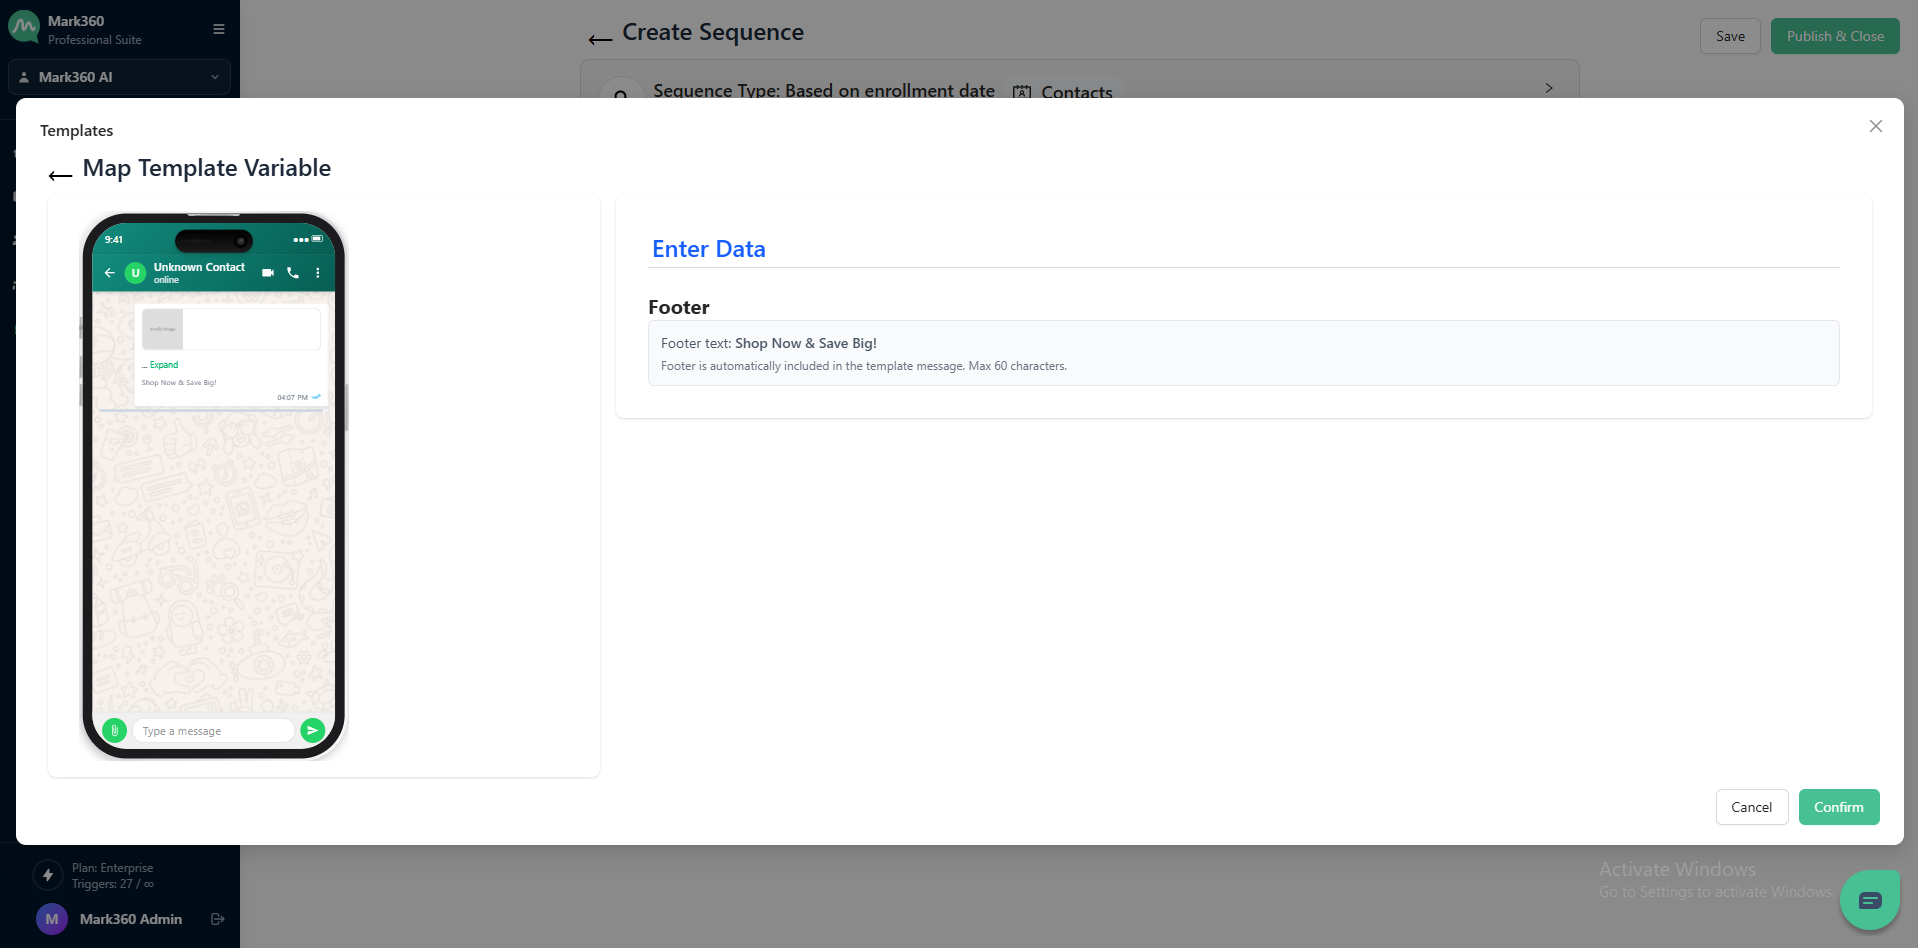Toggle the sidebar hamburger menu

[219, 29]
